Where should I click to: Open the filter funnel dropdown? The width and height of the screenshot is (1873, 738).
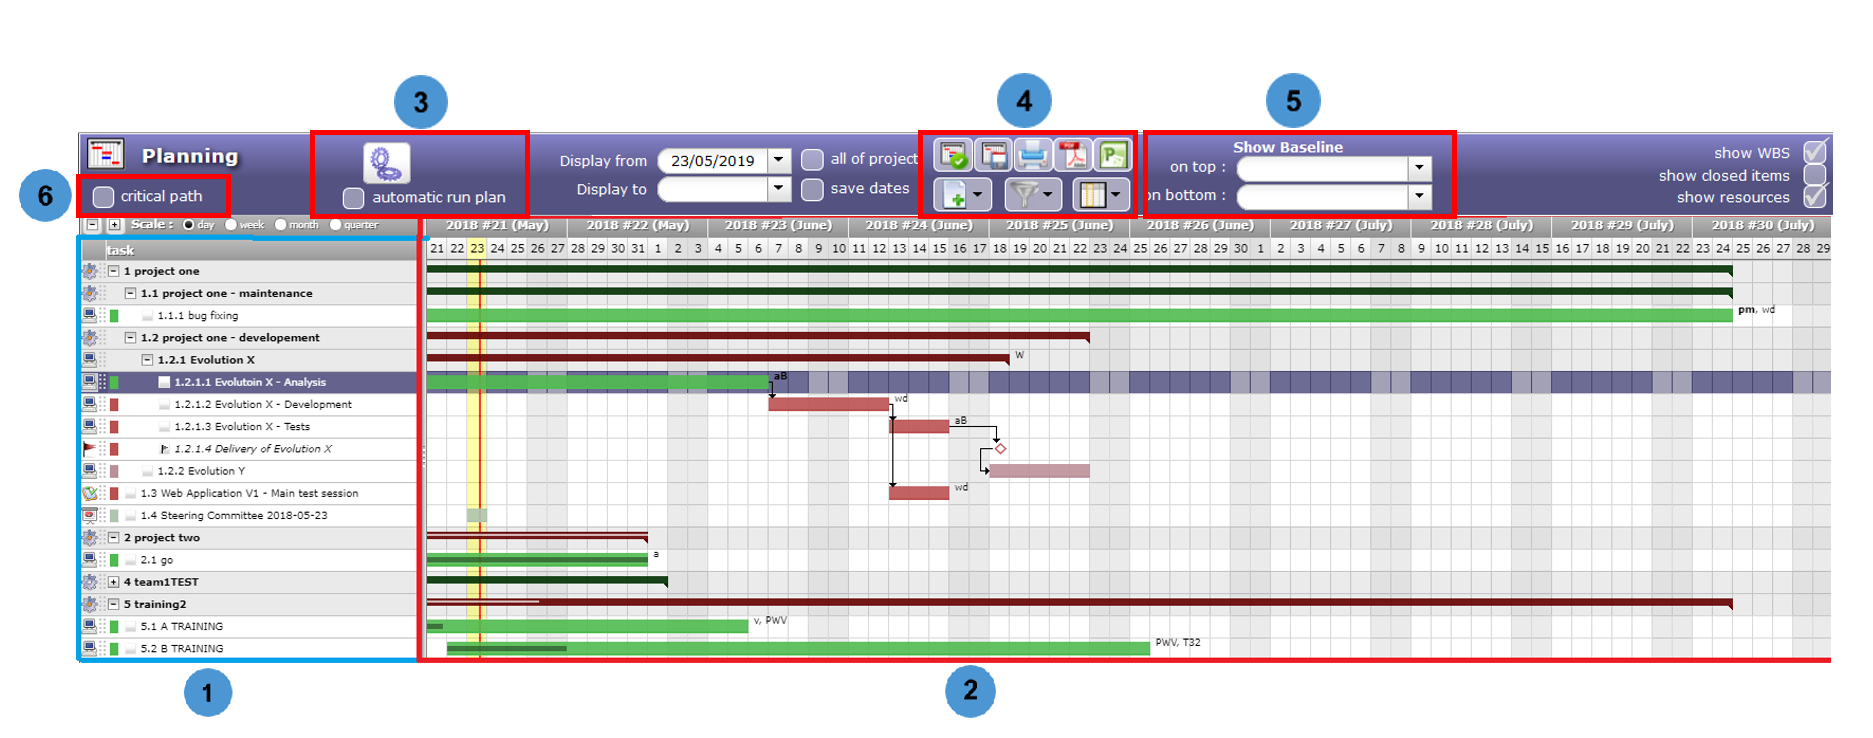pyautogui.click(x=1032, y=194)
